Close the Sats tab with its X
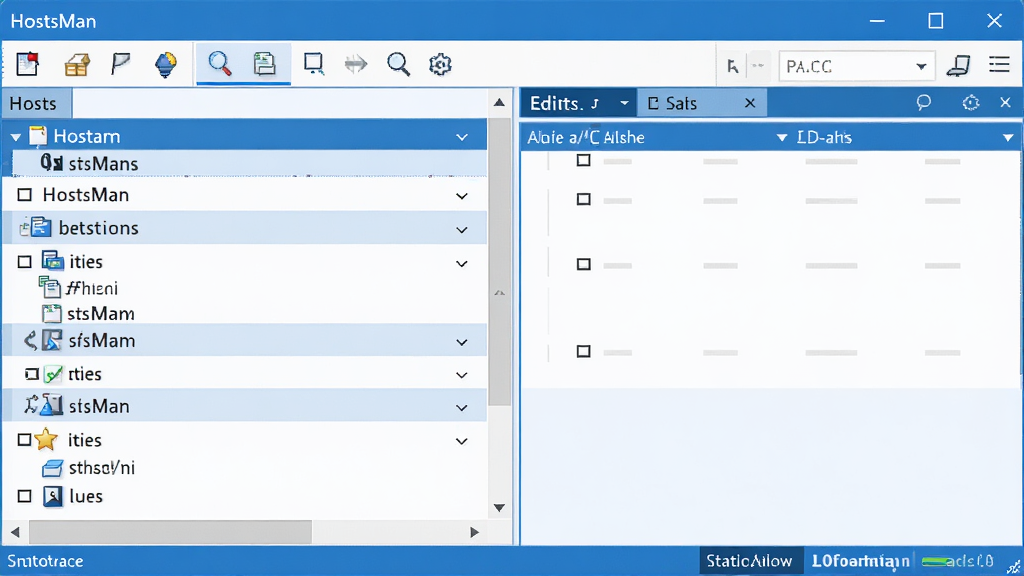The height and width of the screenshot is (576, 1024). click(750, 103)
